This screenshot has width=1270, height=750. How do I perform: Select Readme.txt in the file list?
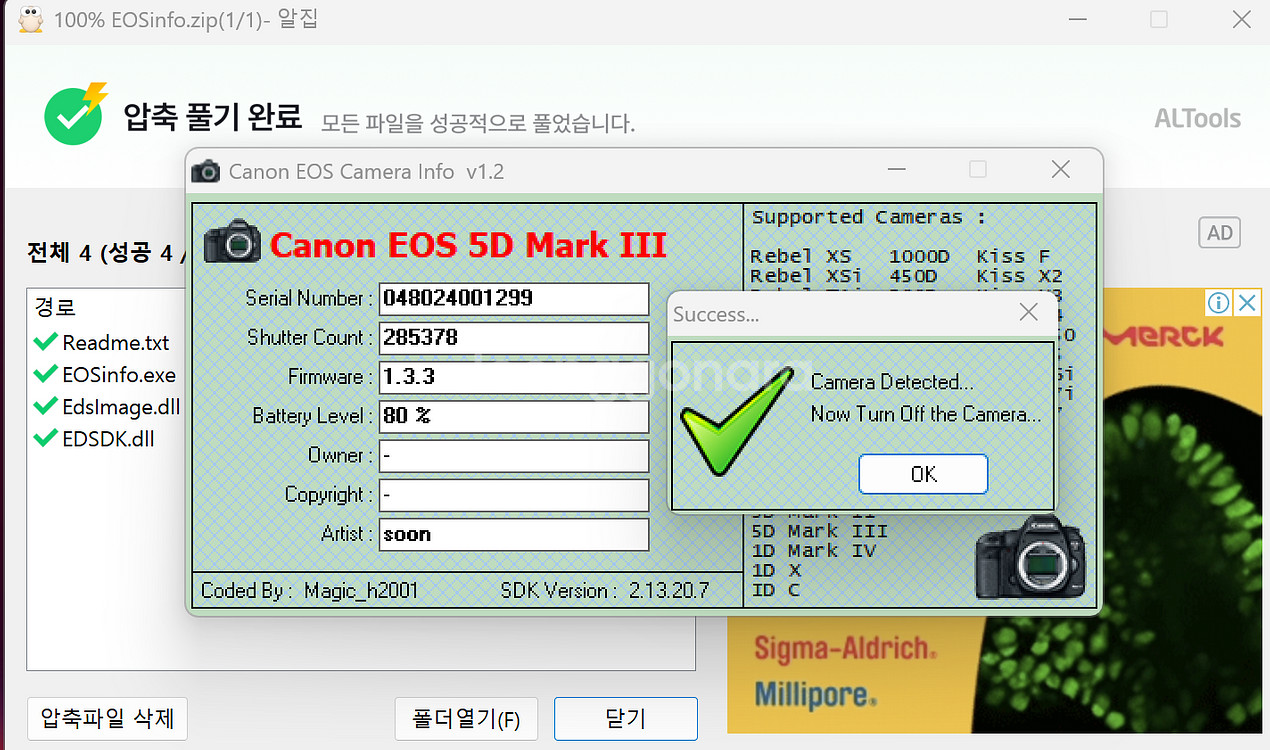pyautogui.click(x=115, y=343)
